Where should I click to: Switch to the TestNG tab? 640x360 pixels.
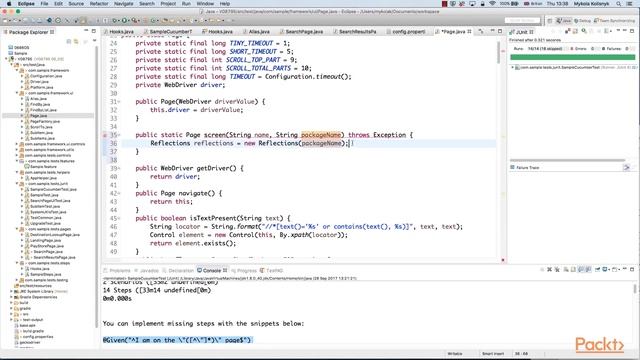[272, 271]
